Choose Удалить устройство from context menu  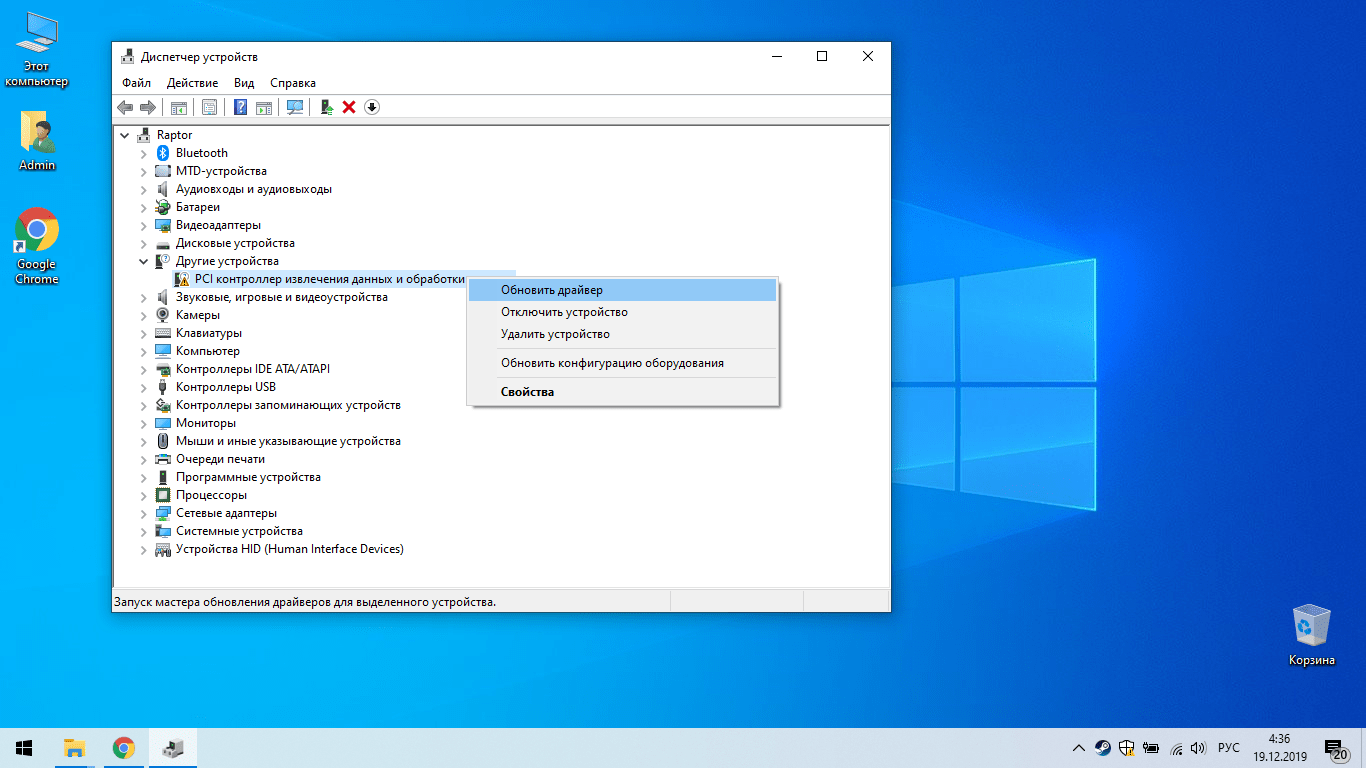(555, 334)
